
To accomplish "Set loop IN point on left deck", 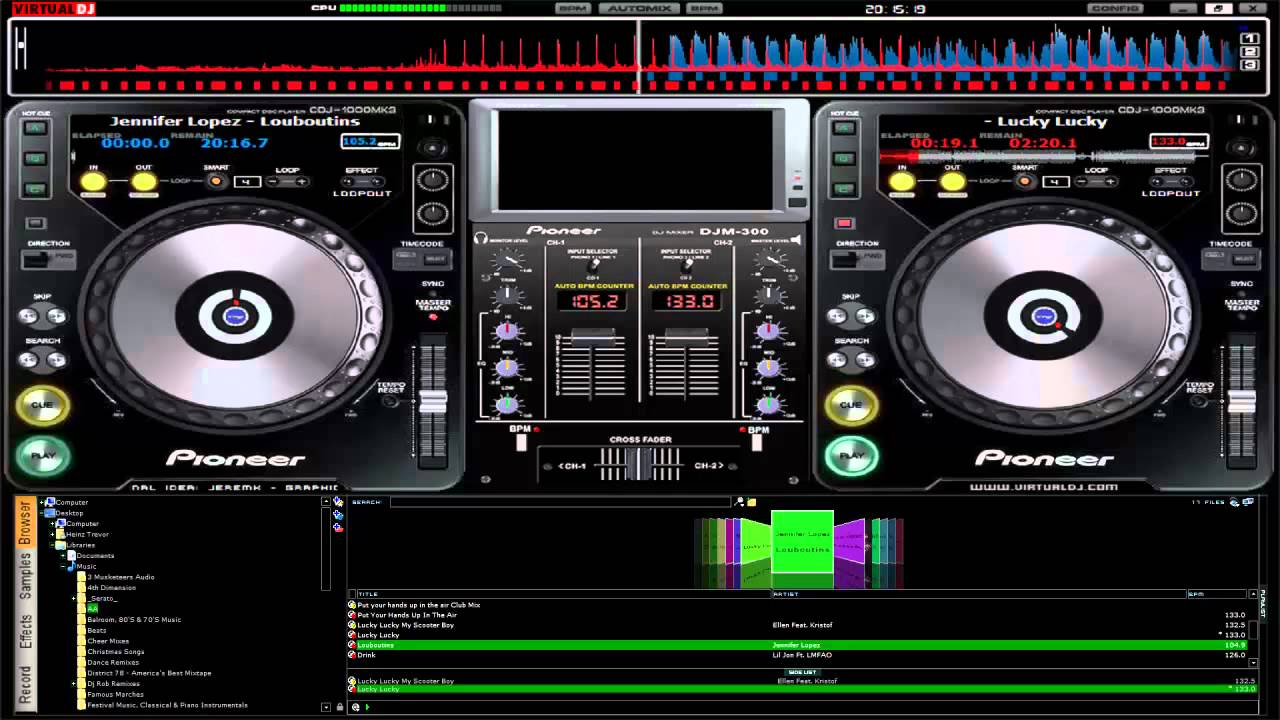I will pos(93,181).
